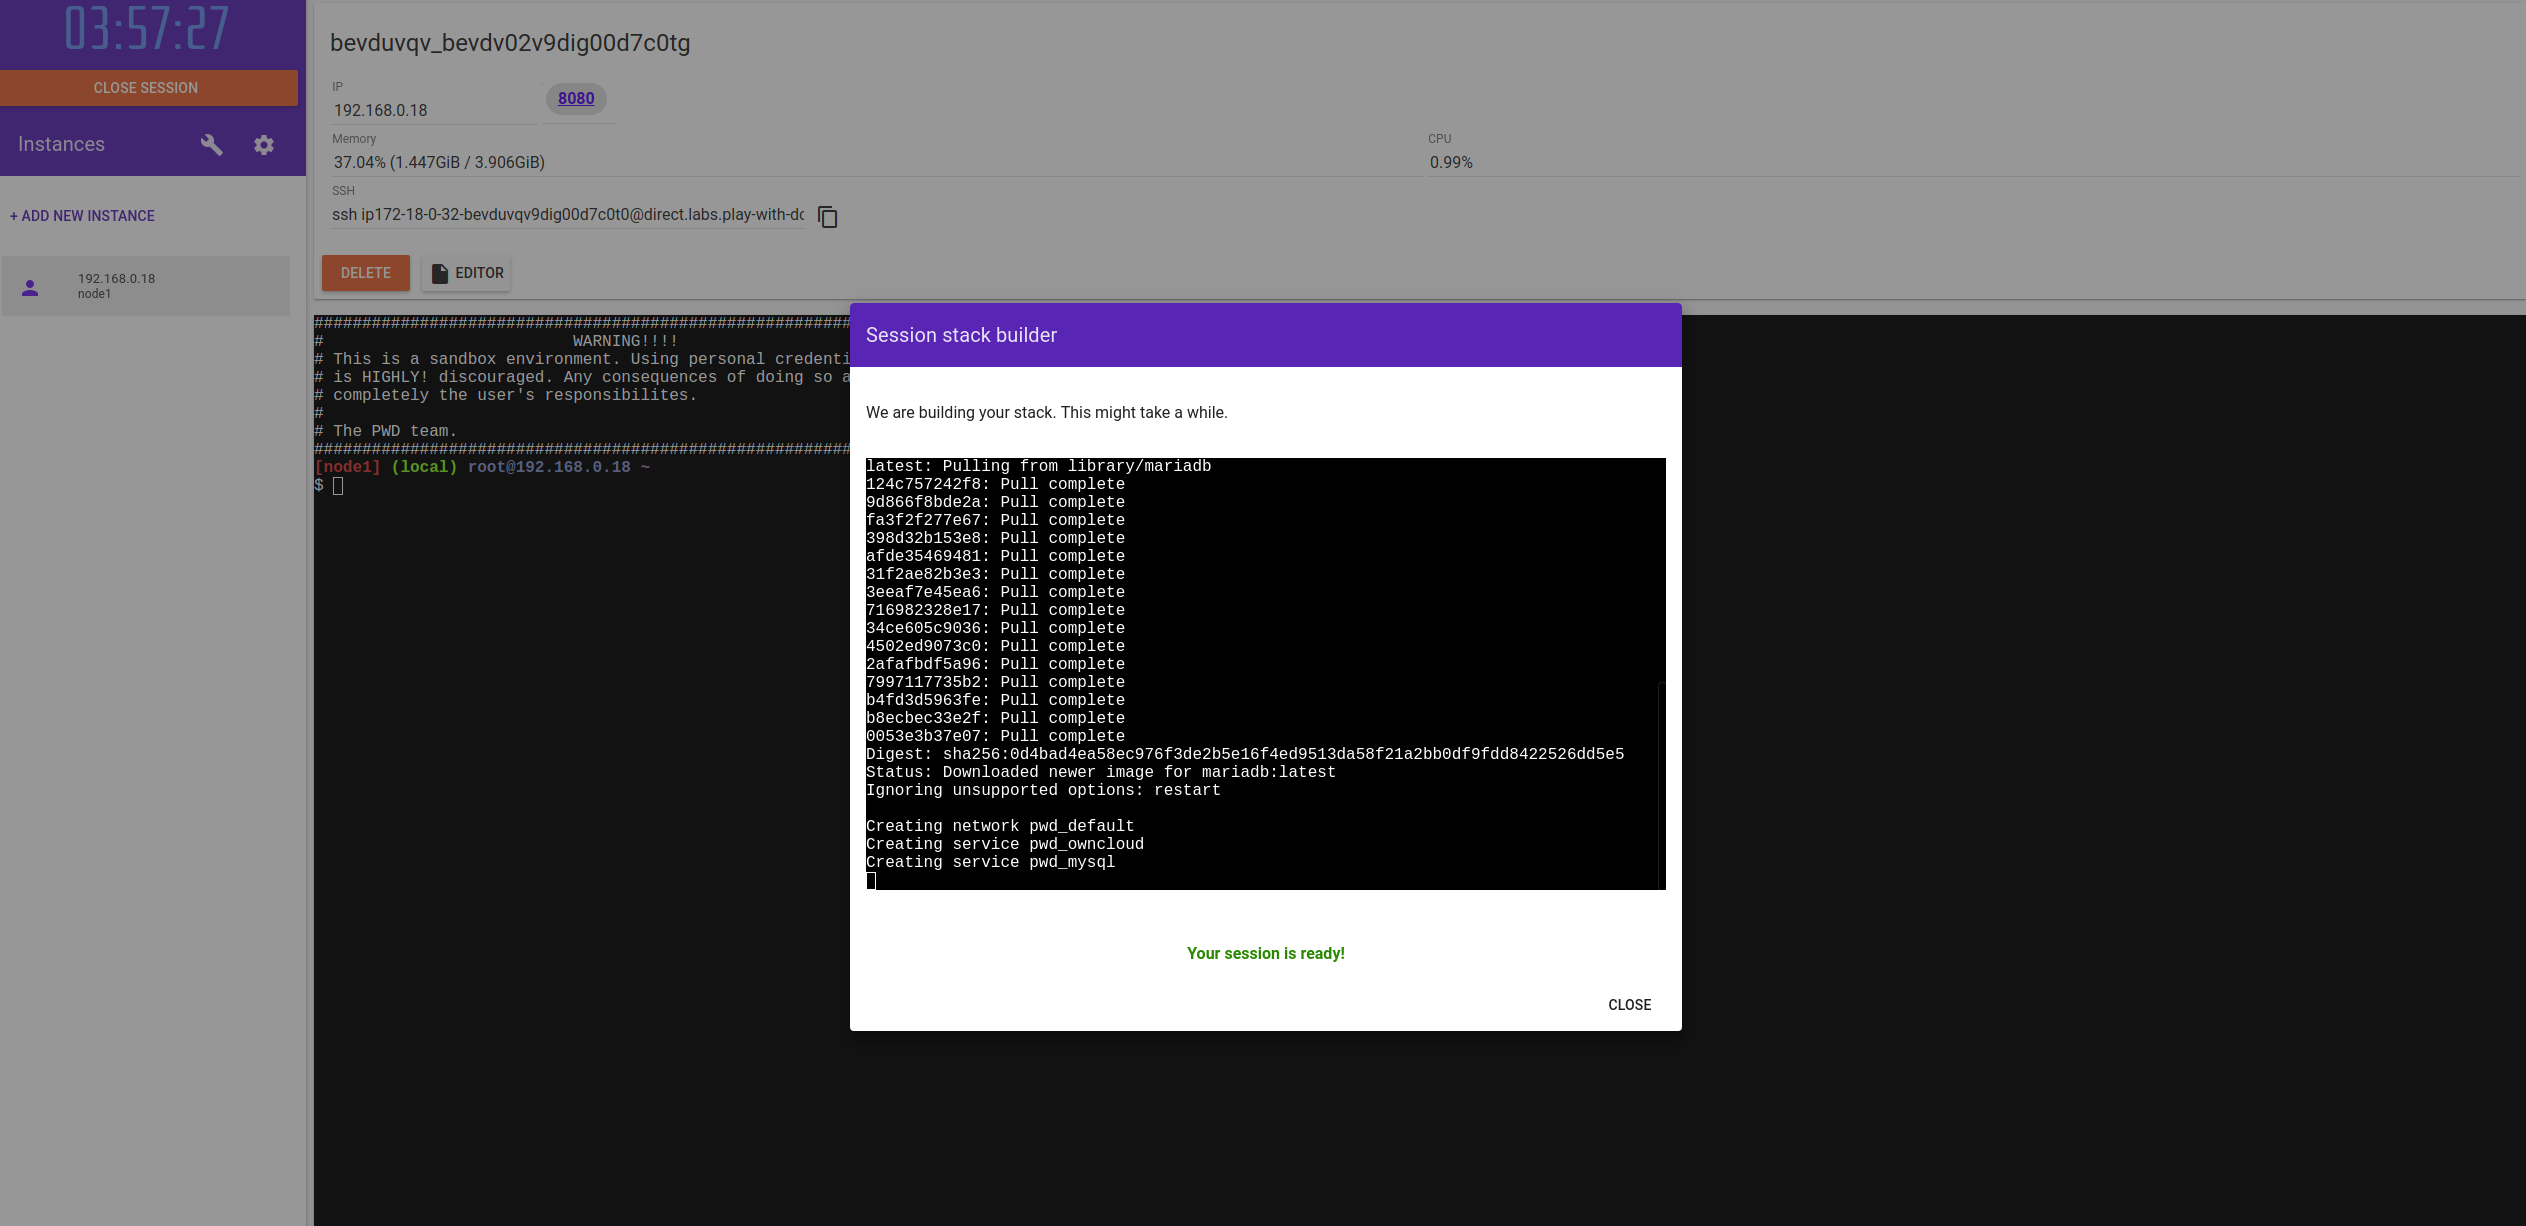The height and width of the screenshot is (1226, 2526).
Task: Dismiss the stack builder with CLOSE
Action: 1629,1005
